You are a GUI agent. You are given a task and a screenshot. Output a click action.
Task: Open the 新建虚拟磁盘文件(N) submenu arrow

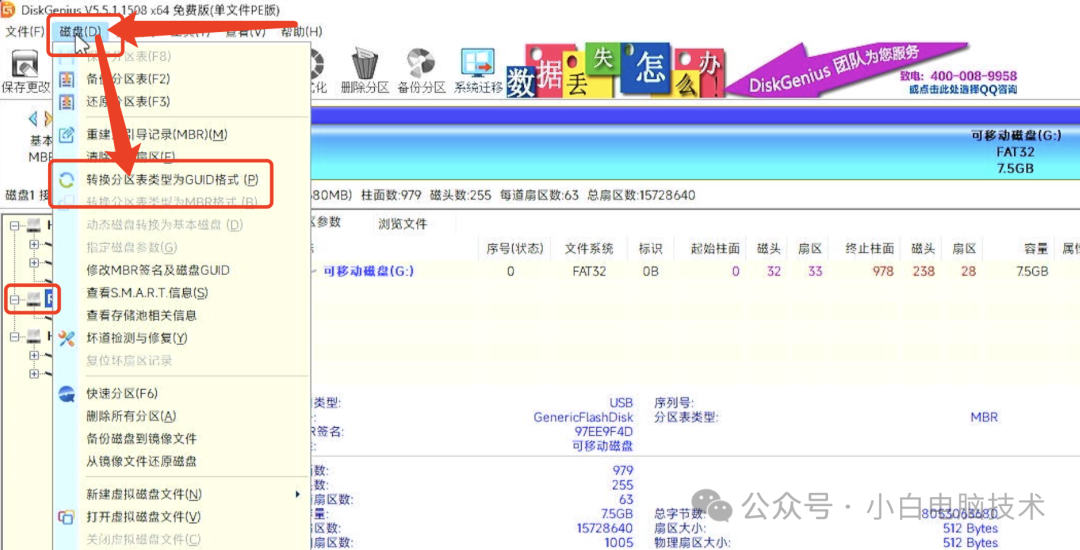pos(298,494)
